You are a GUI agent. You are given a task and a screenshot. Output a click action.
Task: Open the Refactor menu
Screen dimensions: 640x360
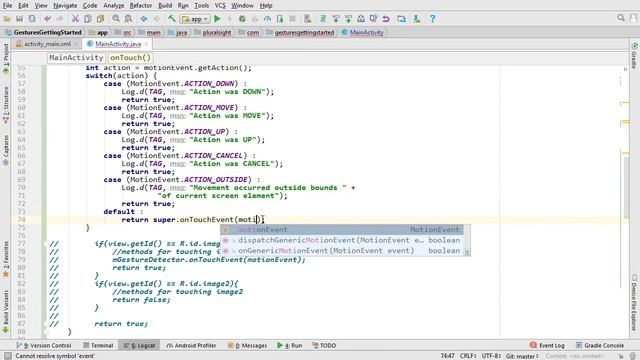click(x=141, y=5)
